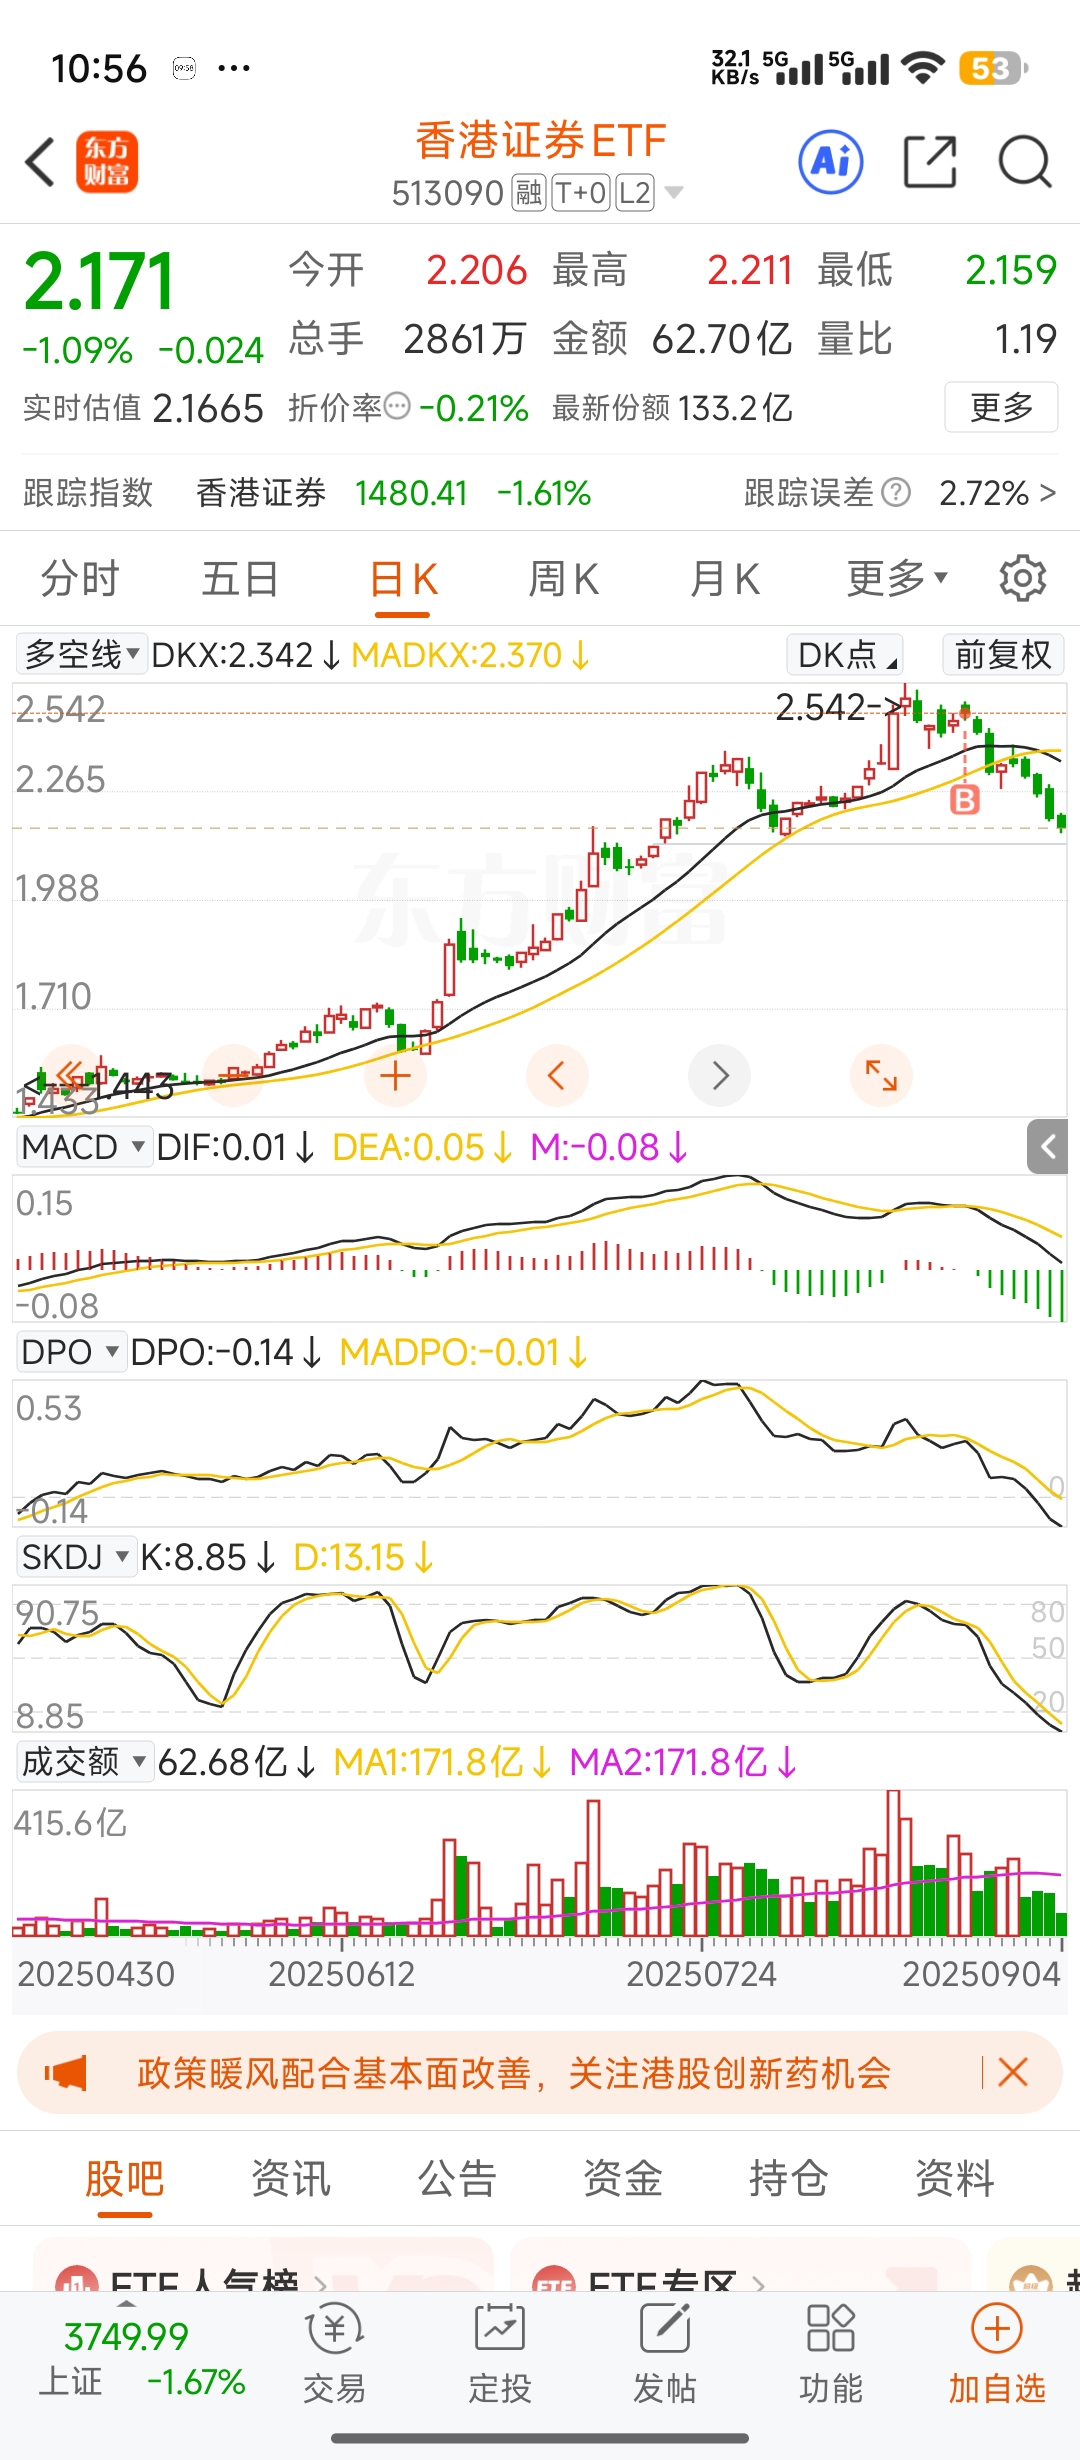Screen dimensions: 1080x2460
Task: Tap battery indicator in status bar
Action: (x=993, y=68)
